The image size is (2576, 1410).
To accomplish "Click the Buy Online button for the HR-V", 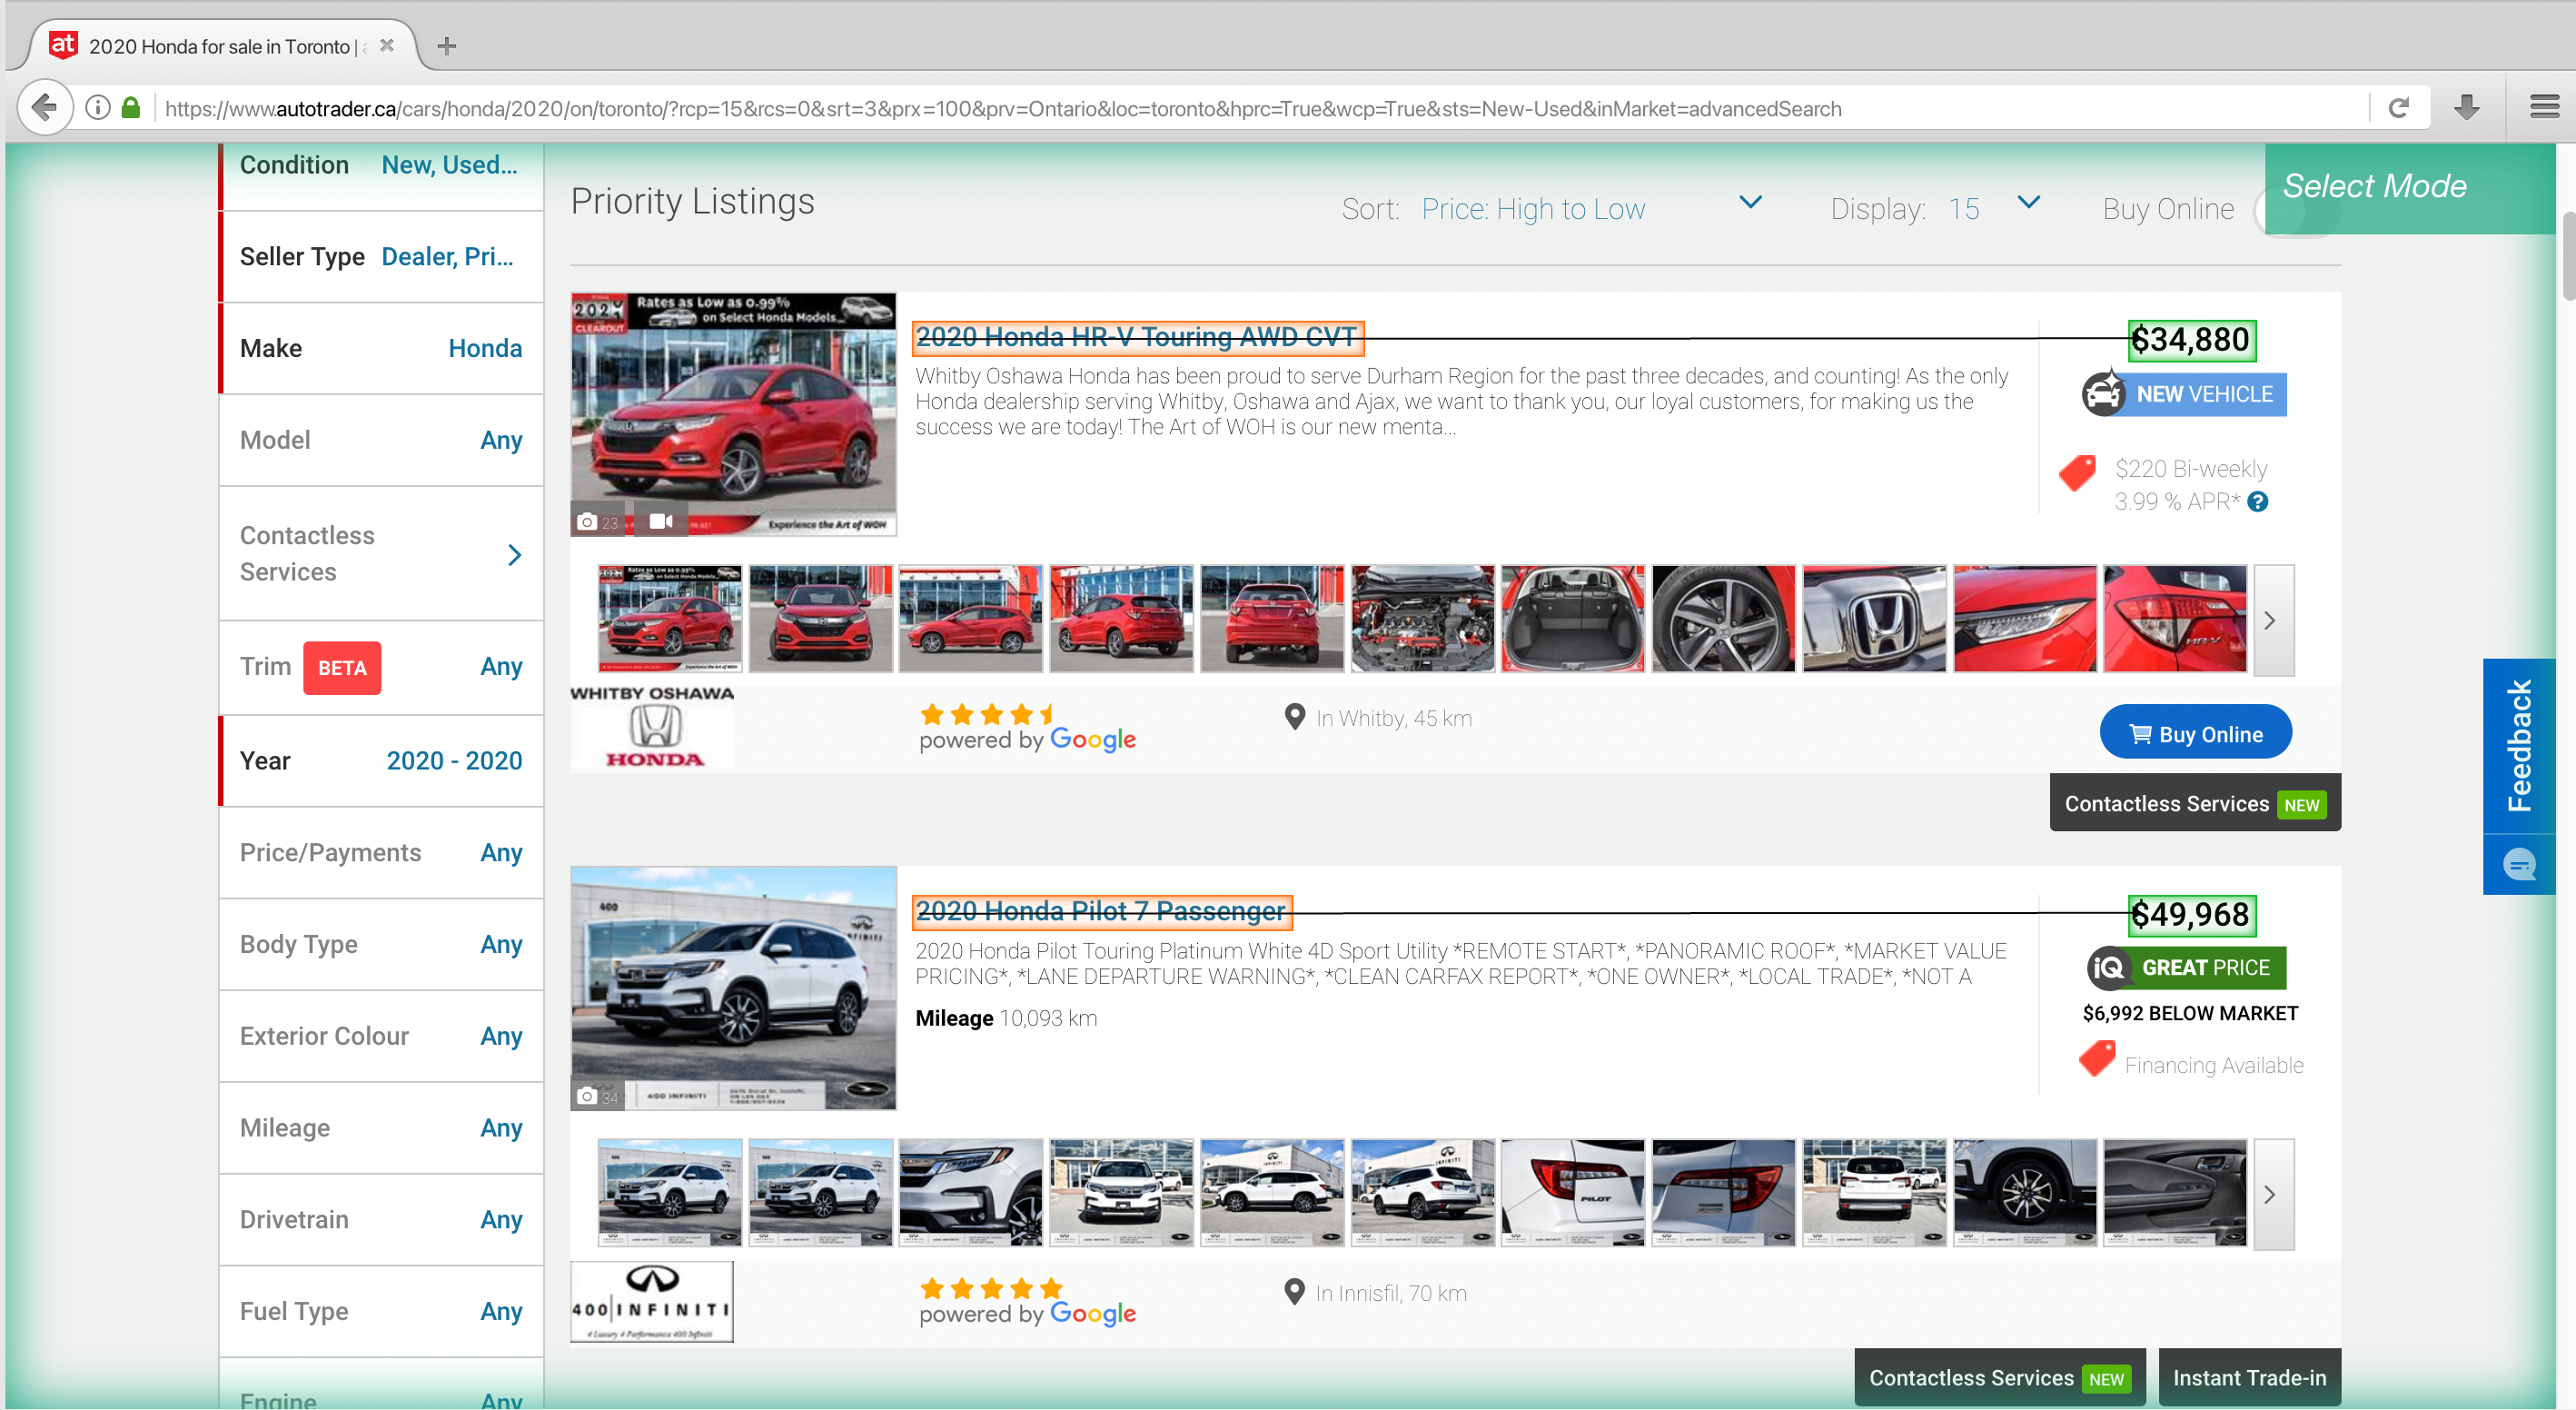I will 2195,733.
